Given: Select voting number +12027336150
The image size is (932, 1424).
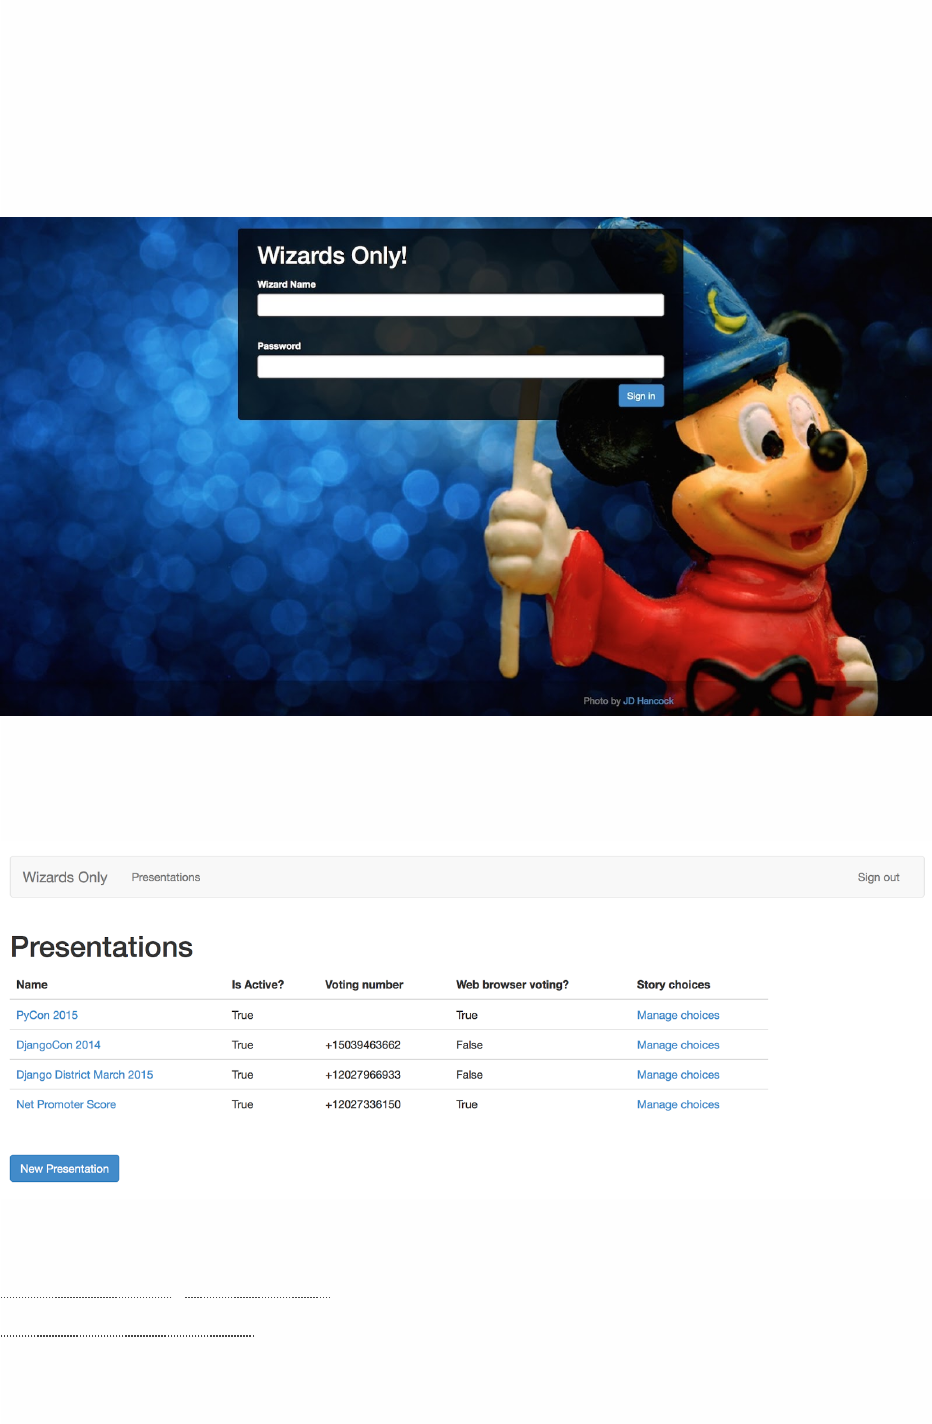Looking at the screenshot, I should tap(363, 1105).
